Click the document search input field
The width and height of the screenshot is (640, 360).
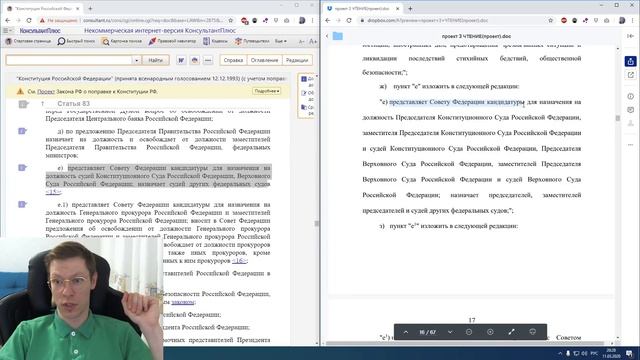coord(69,60)
